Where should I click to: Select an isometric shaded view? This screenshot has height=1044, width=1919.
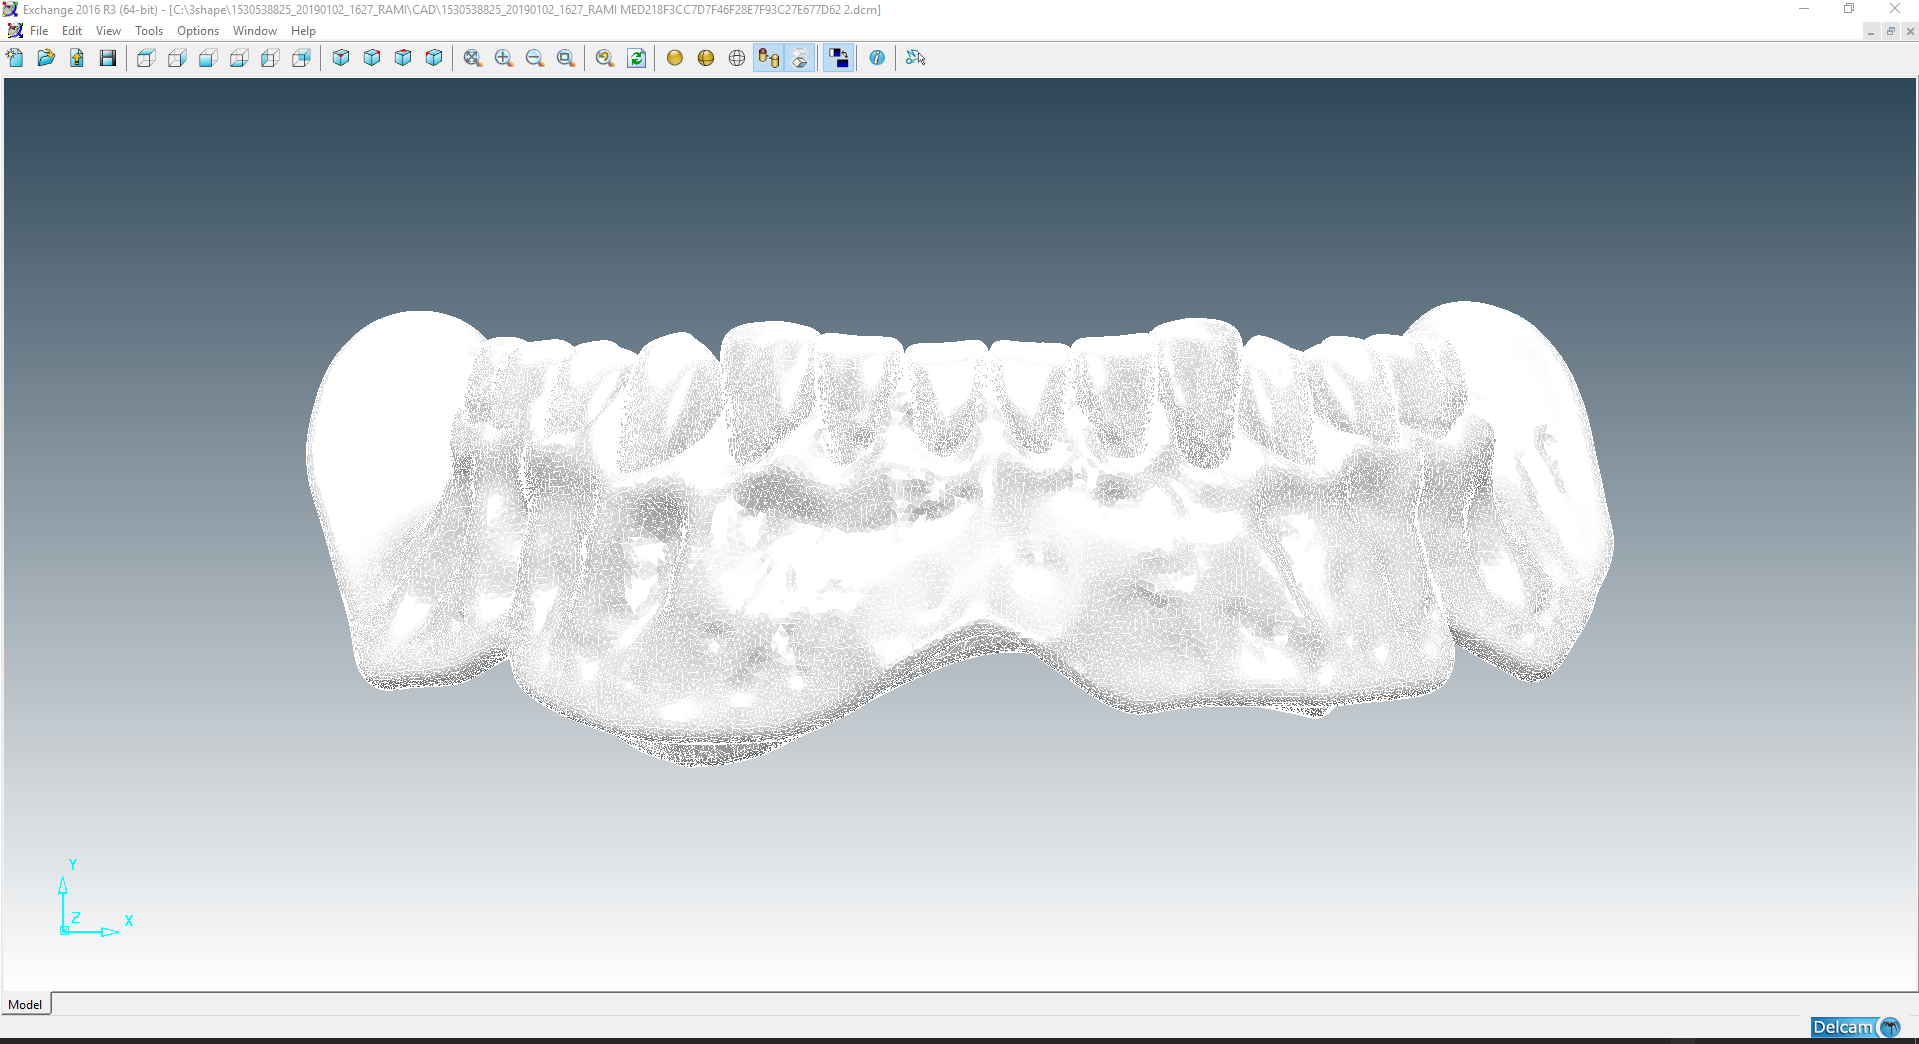(x=340, y=58)
